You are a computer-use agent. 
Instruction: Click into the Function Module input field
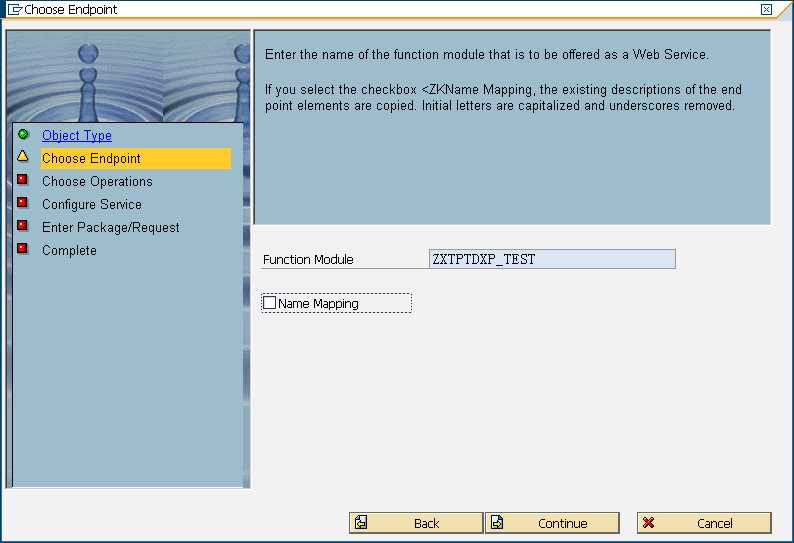point(552,259)
